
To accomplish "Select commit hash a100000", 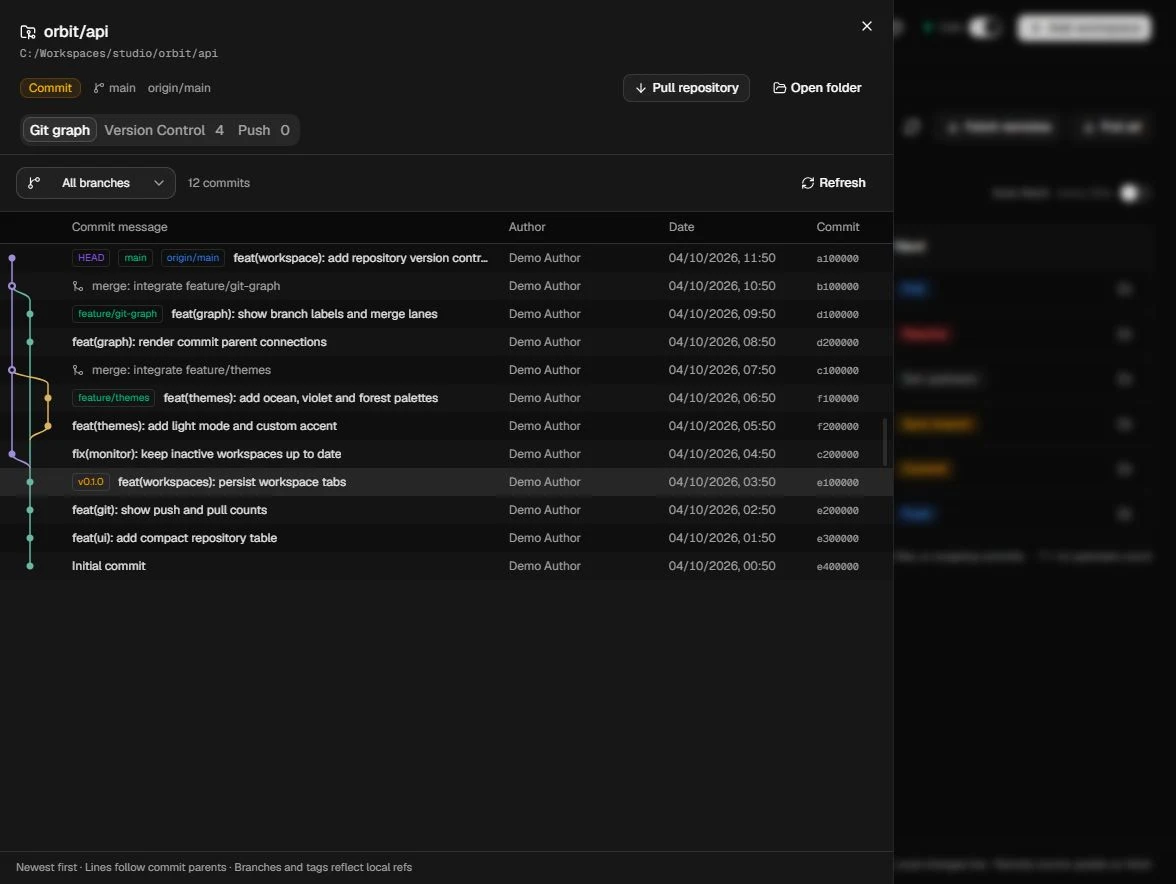I will (x=838, y=259).
